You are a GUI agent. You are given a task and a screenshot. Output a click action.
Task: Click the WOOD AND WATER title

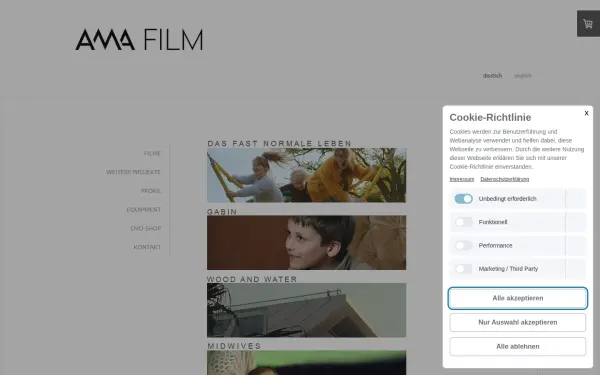(252, 279)
